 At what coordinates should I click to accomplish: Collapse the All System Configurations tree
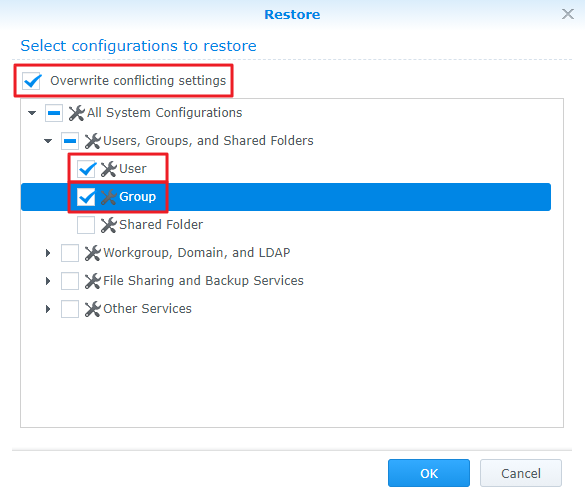(x=32, y=113)
